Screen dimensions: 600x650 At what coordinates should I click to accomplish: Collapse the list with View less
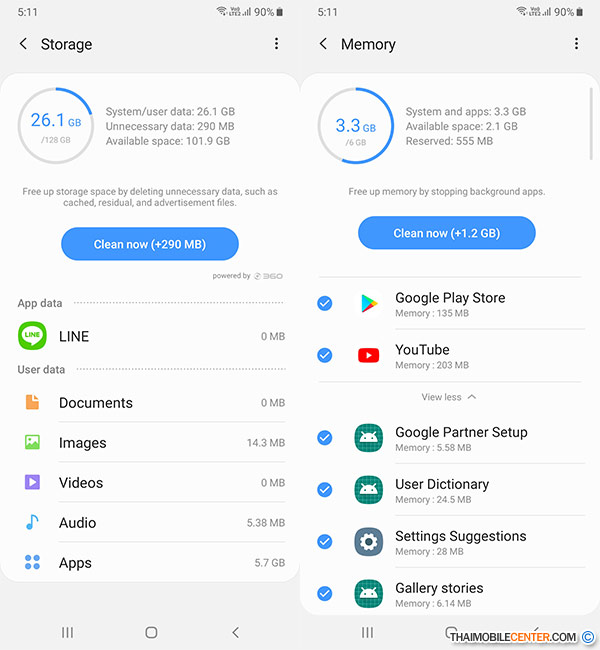[x=449, y=397]
